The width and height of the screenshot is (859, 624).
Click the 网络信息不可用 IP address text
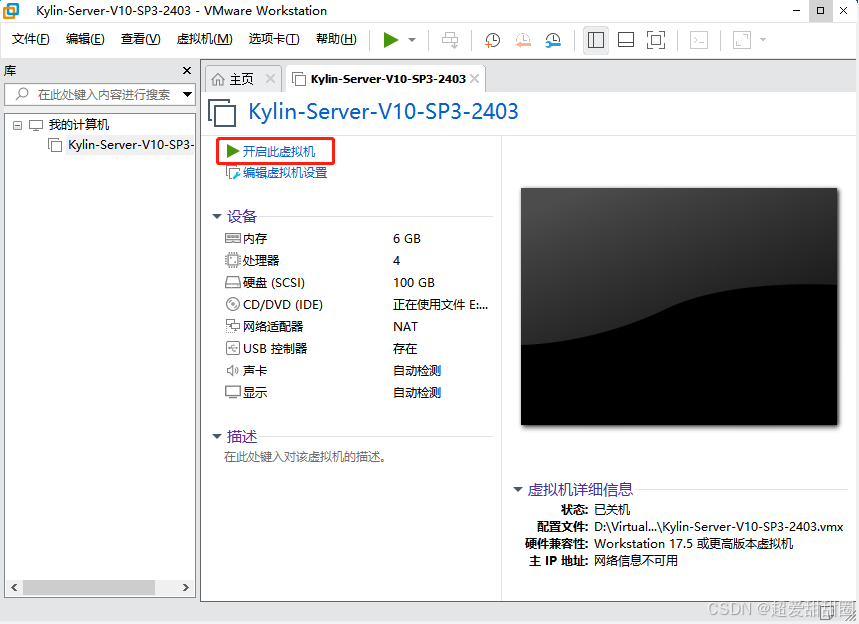[x=636, y=560]
